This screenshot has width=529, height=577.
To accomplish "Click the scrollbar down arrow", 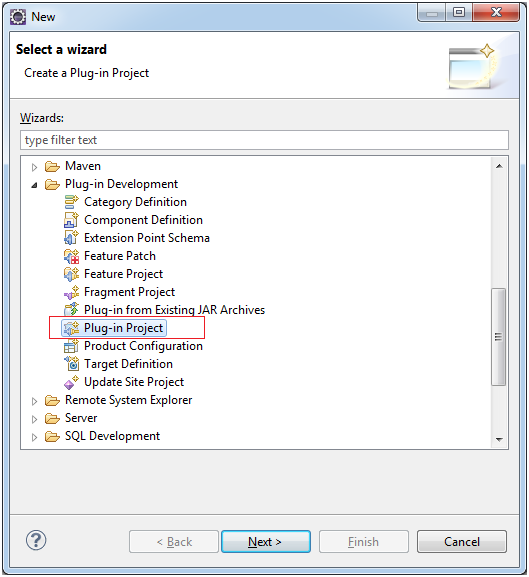I will (x=499, y=439).
